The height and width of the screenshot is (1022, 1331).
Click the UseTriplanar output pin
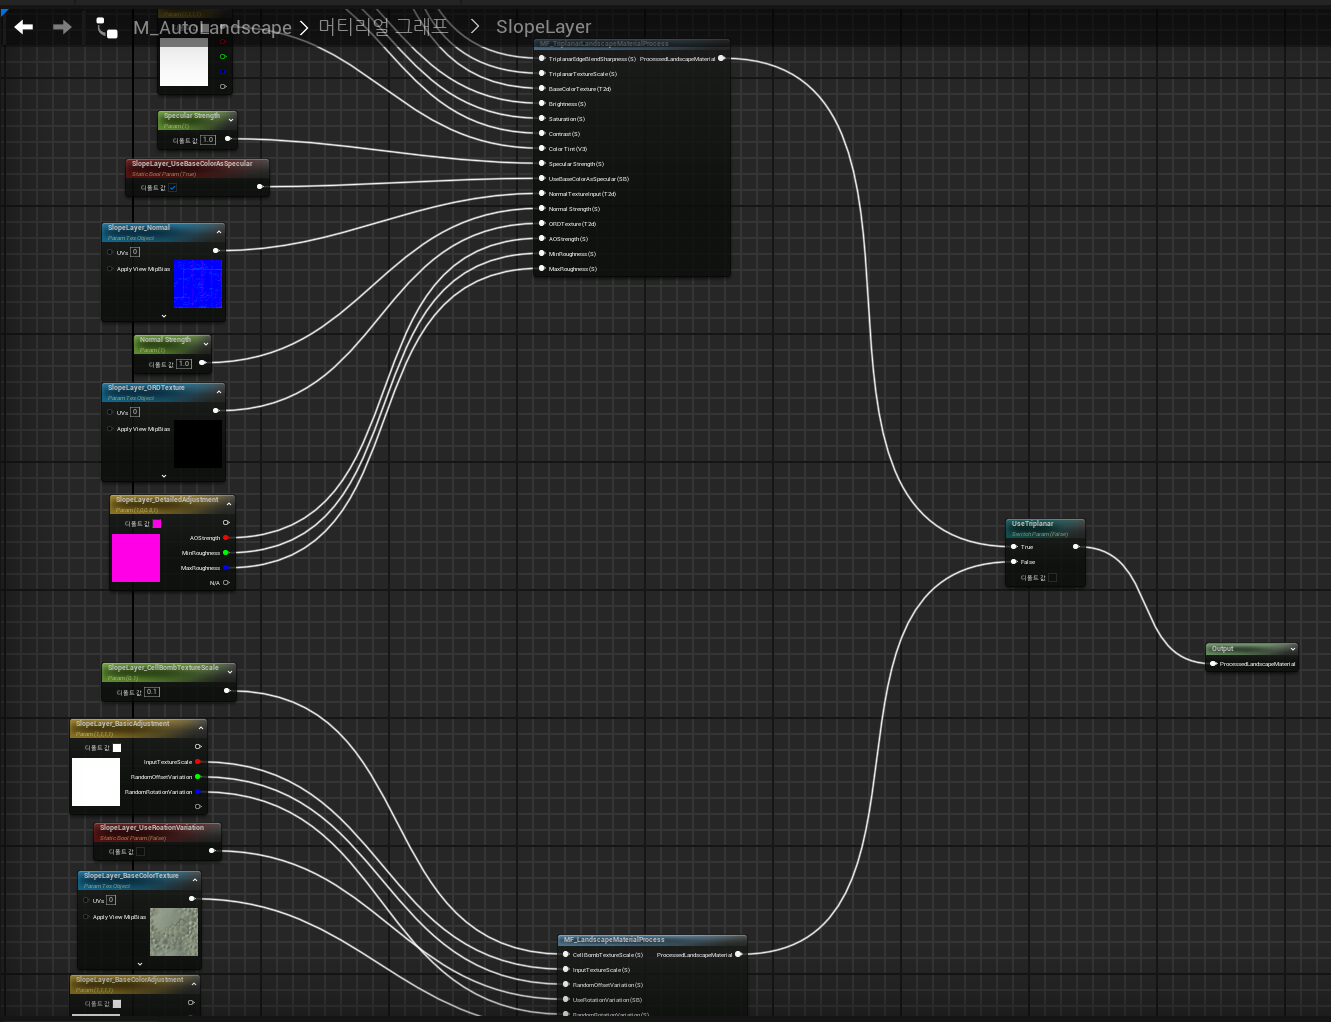click(x=1076, y=547)
